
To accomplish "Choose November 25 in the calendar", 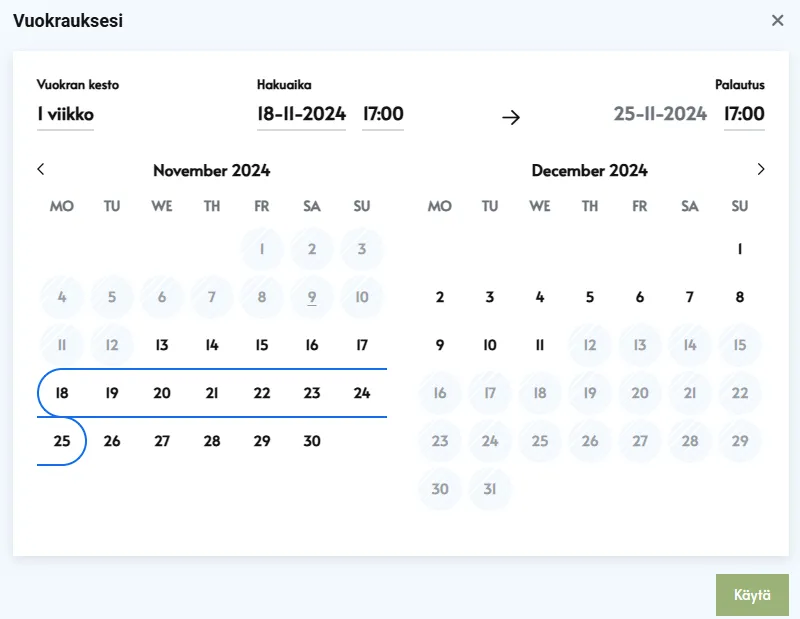I will pos(62,441).
